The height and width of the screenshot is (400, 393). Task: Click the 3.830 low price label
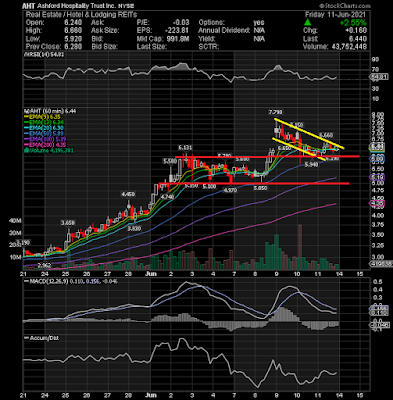coord(135,228)
